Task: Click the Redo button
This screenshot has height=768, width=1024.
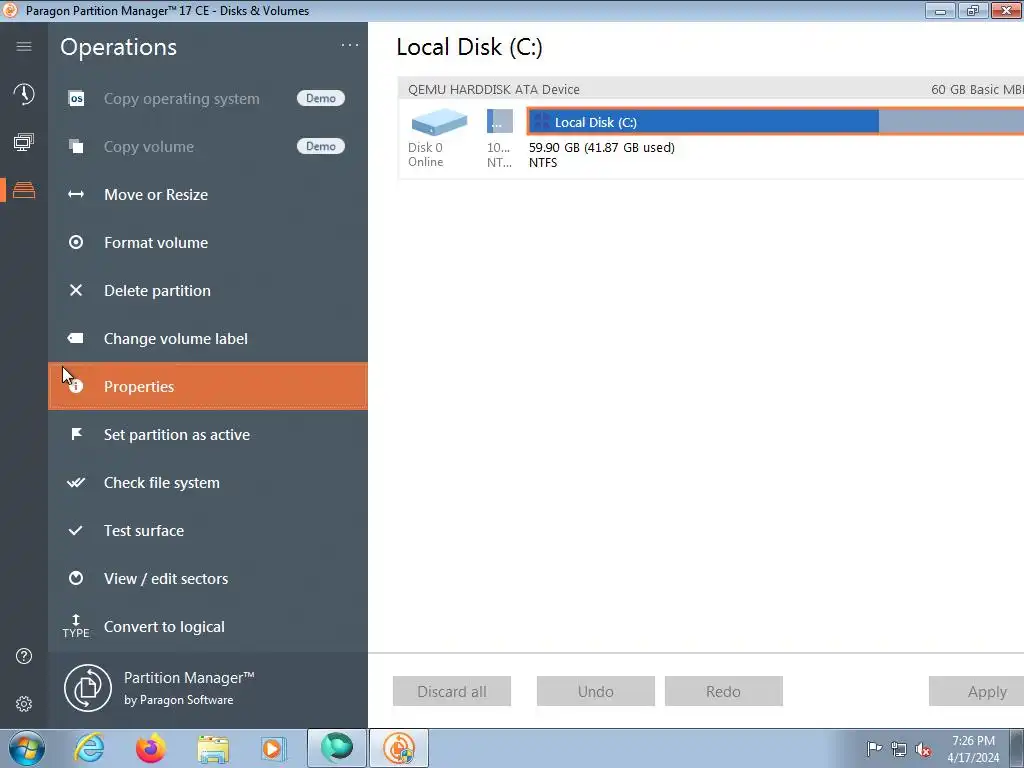Action: [x=724, y=691]
